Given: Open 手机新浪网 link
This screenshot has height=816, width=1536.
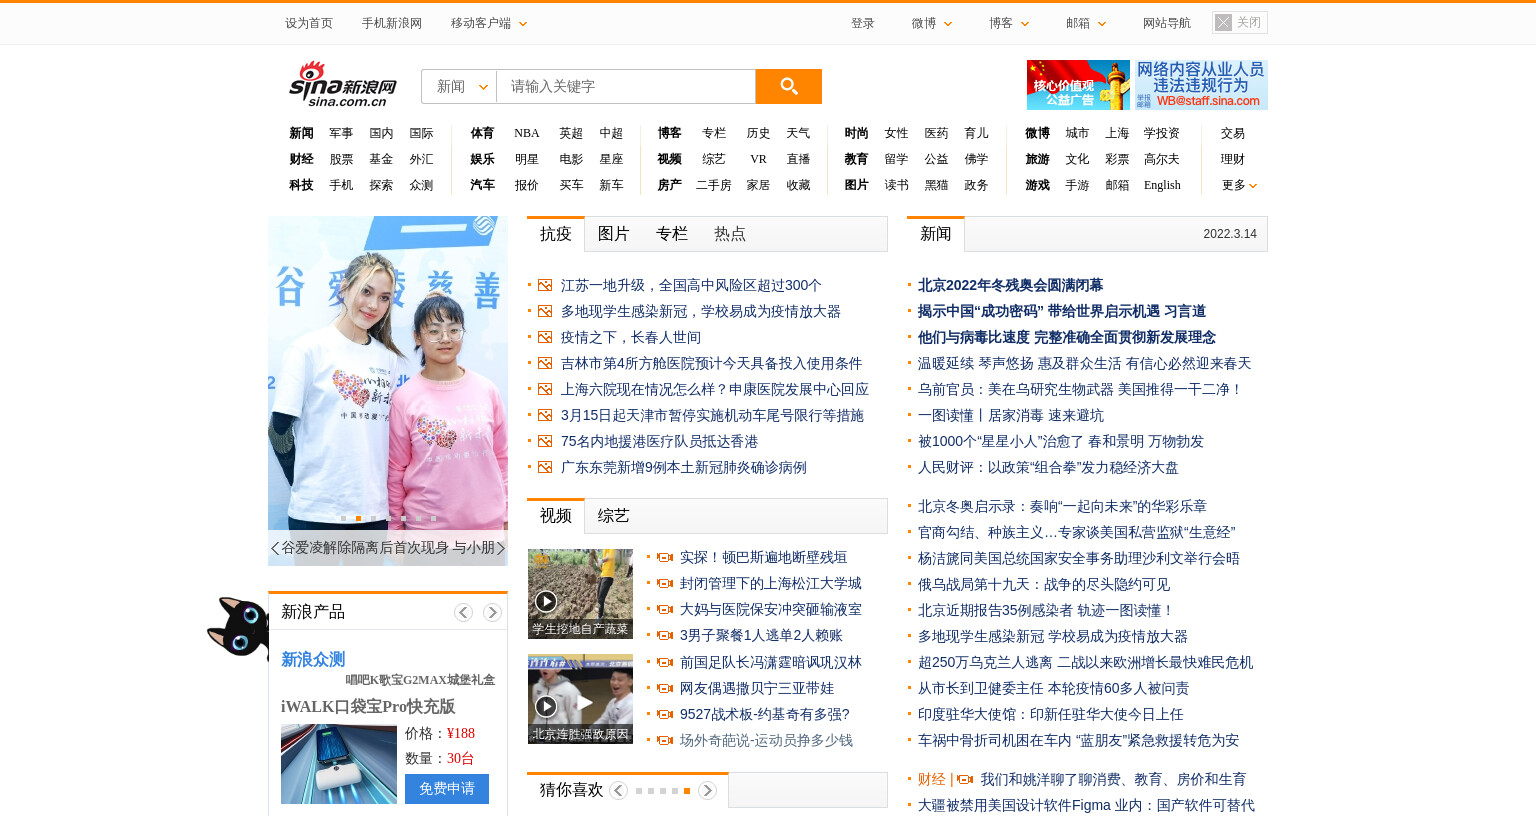Looking at the screenshot, I should point(391,23).
